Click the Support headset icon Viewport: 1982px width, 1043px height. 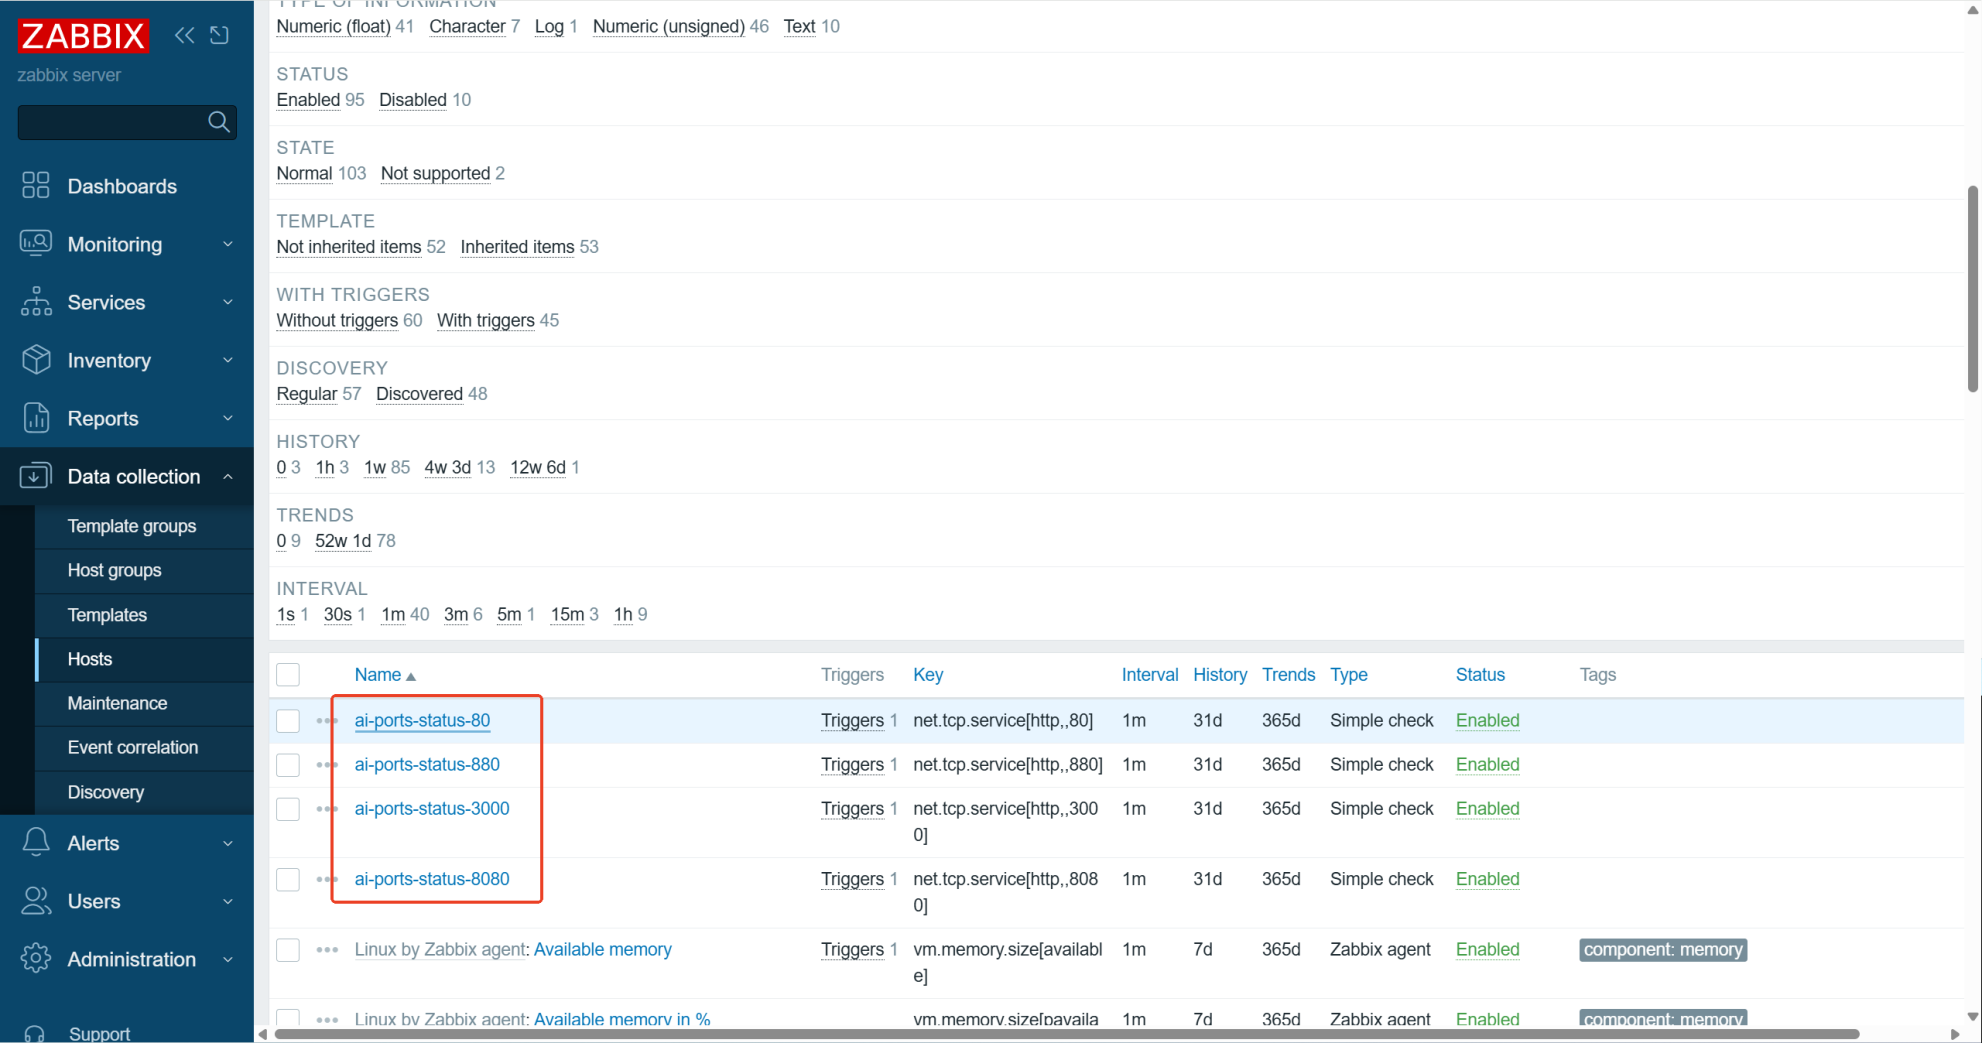click(x=36, y=1033)
